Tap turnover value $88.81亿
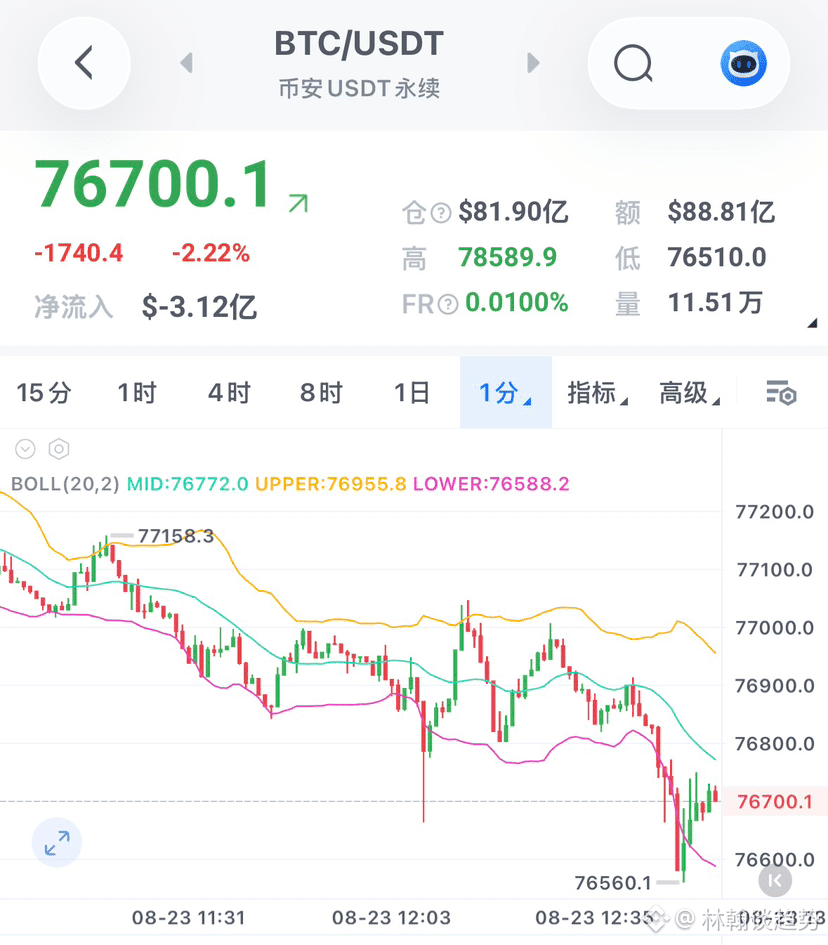 [721, 212]
